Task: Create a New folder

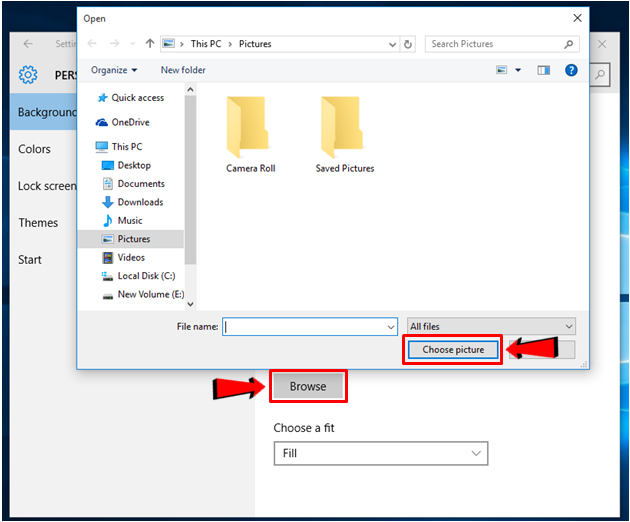Action: [183, 70]
